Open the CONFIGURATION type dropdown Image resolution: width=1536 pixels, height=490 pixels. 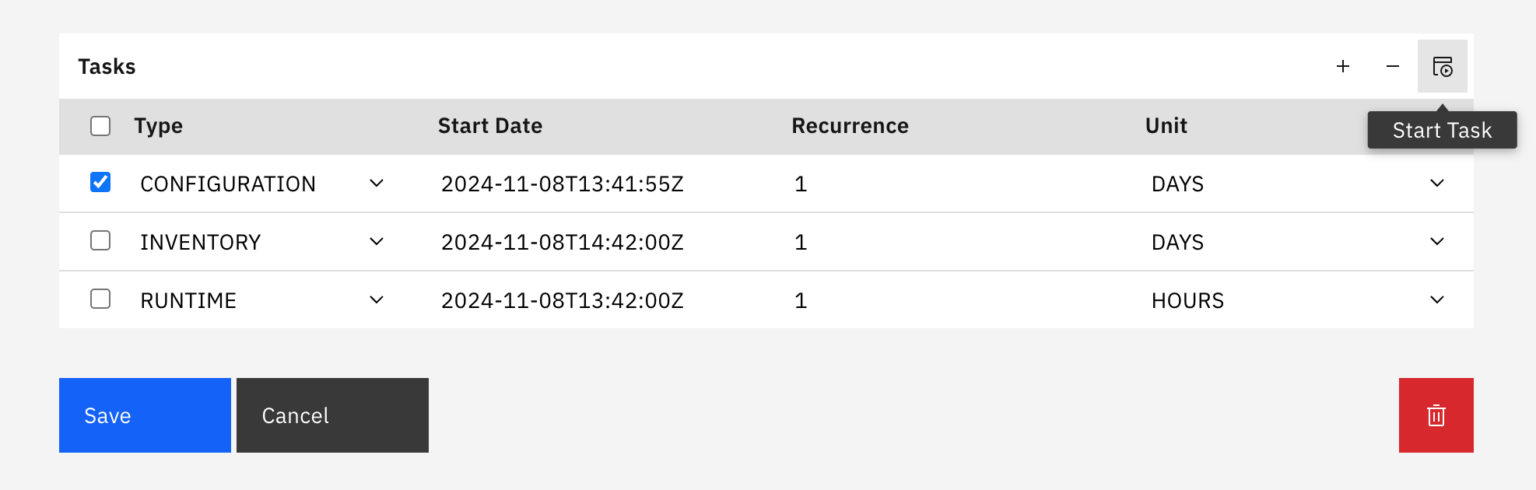[x=376, y=184]
